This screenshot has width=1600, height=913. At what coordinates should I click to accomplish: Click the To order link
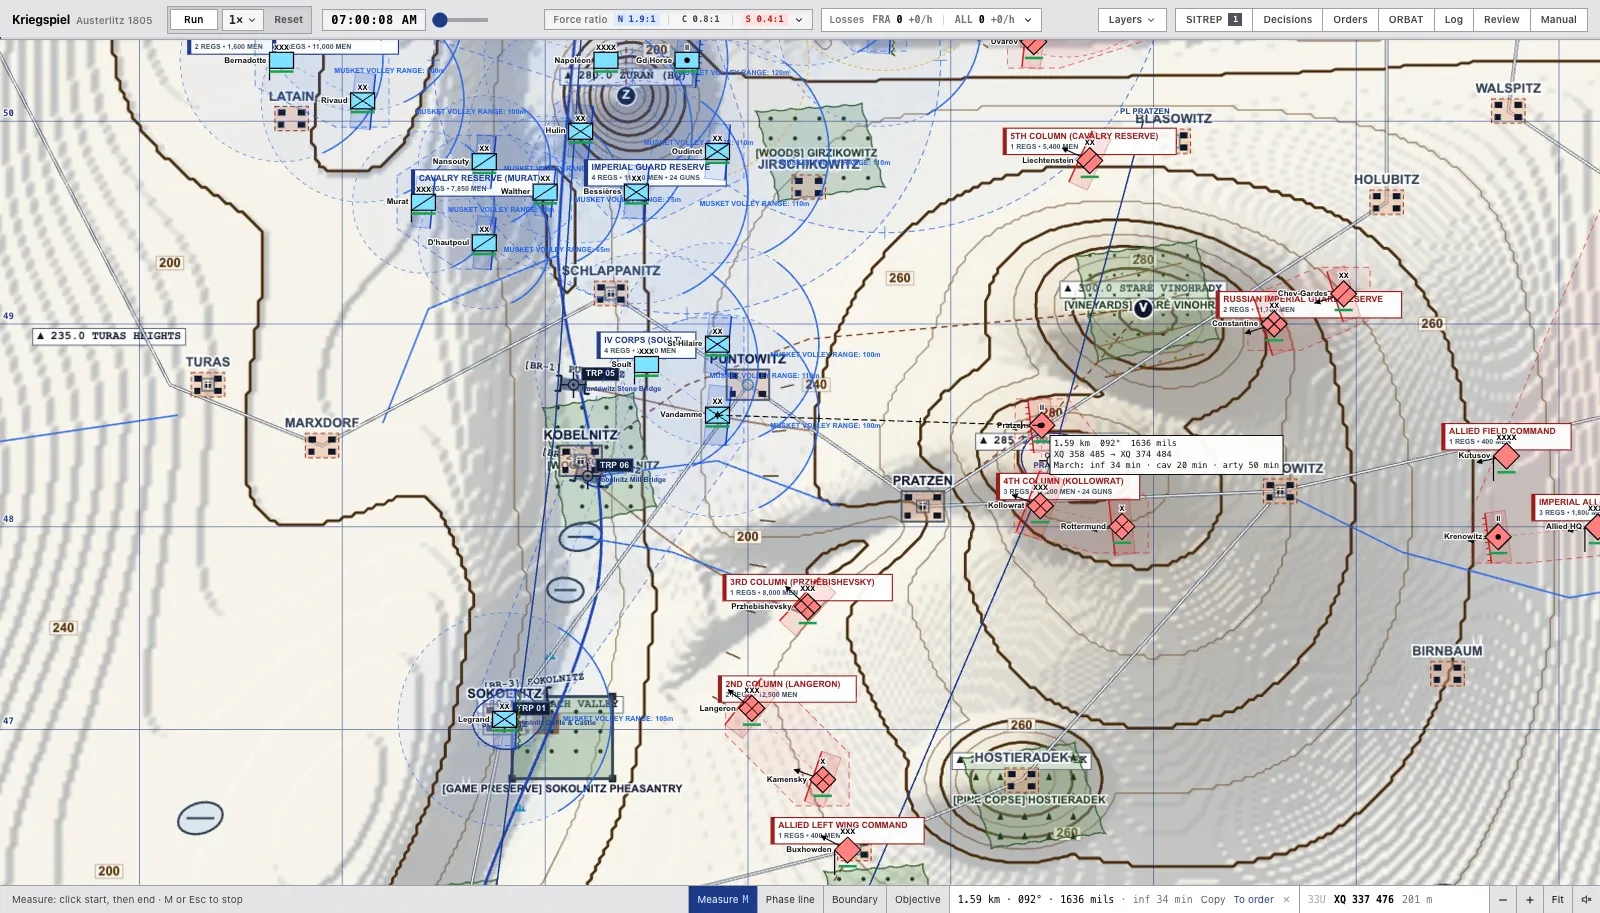tap(1253, 899)
